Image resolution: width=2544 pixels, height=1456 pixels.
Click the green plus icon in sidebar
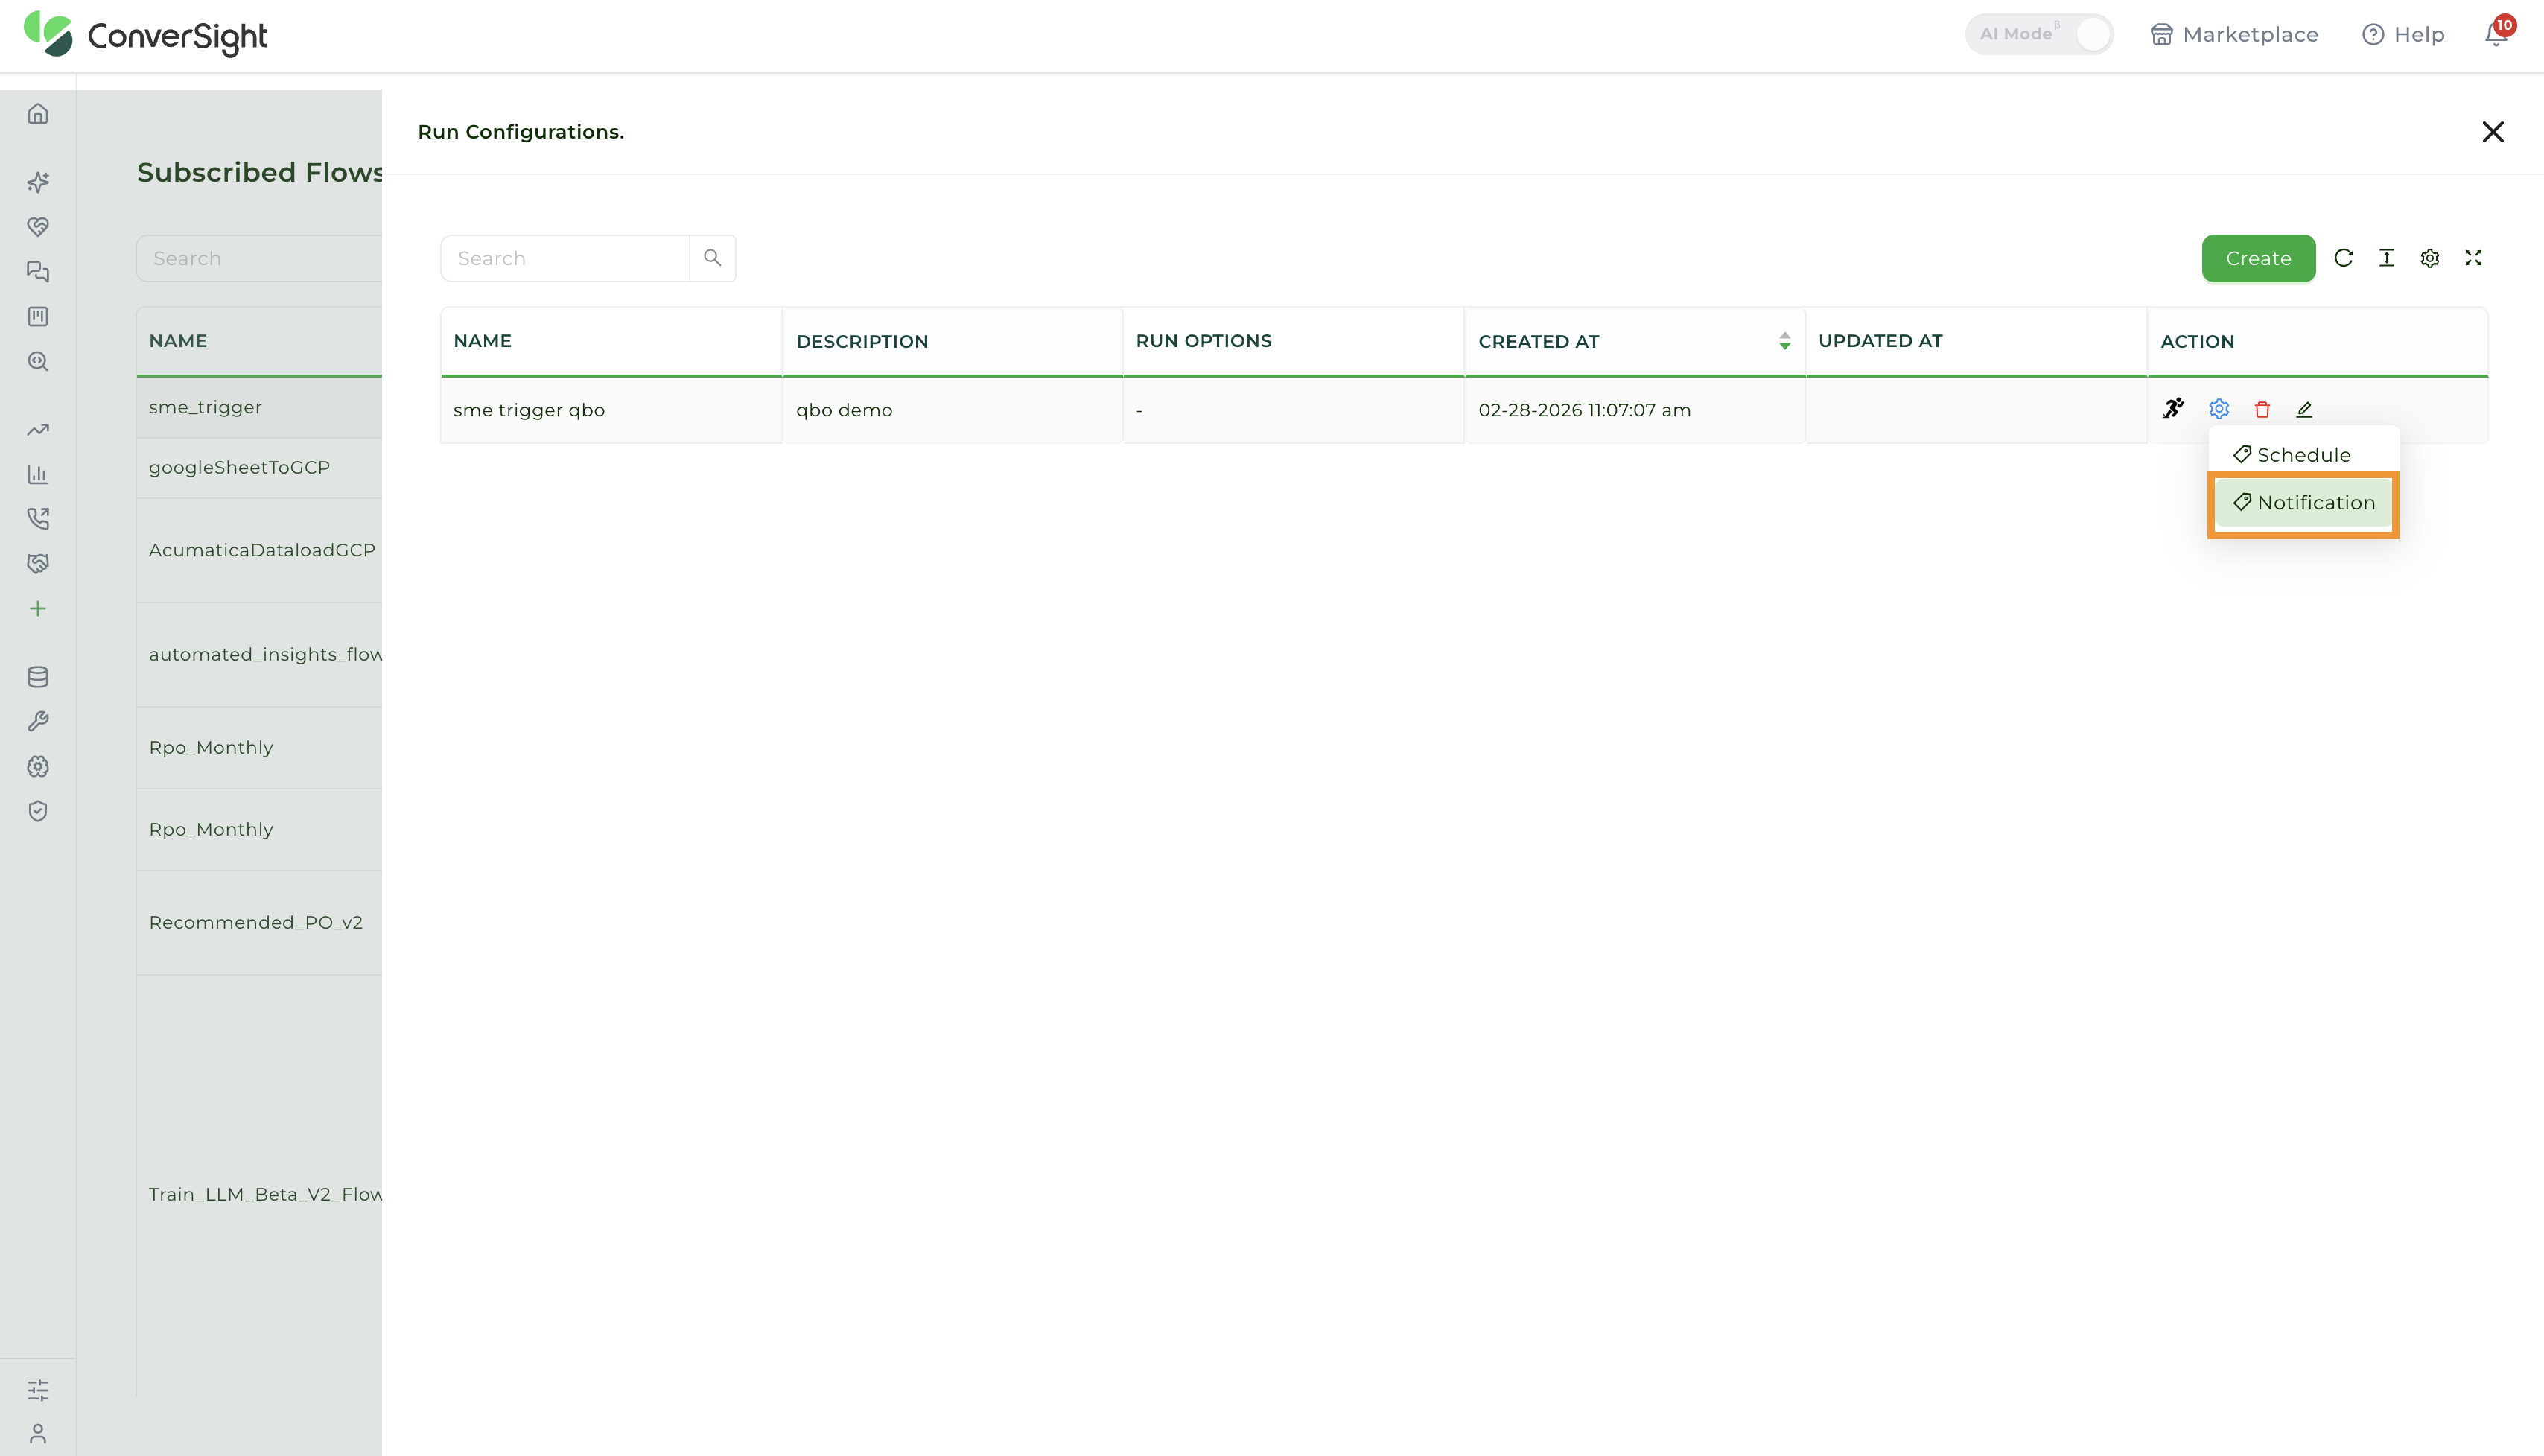tap(38, 608)
